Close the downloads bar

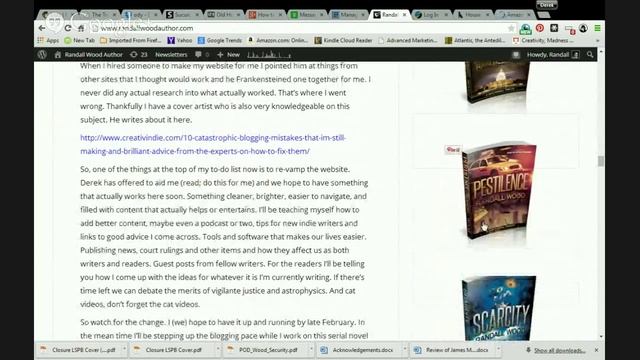596,350
